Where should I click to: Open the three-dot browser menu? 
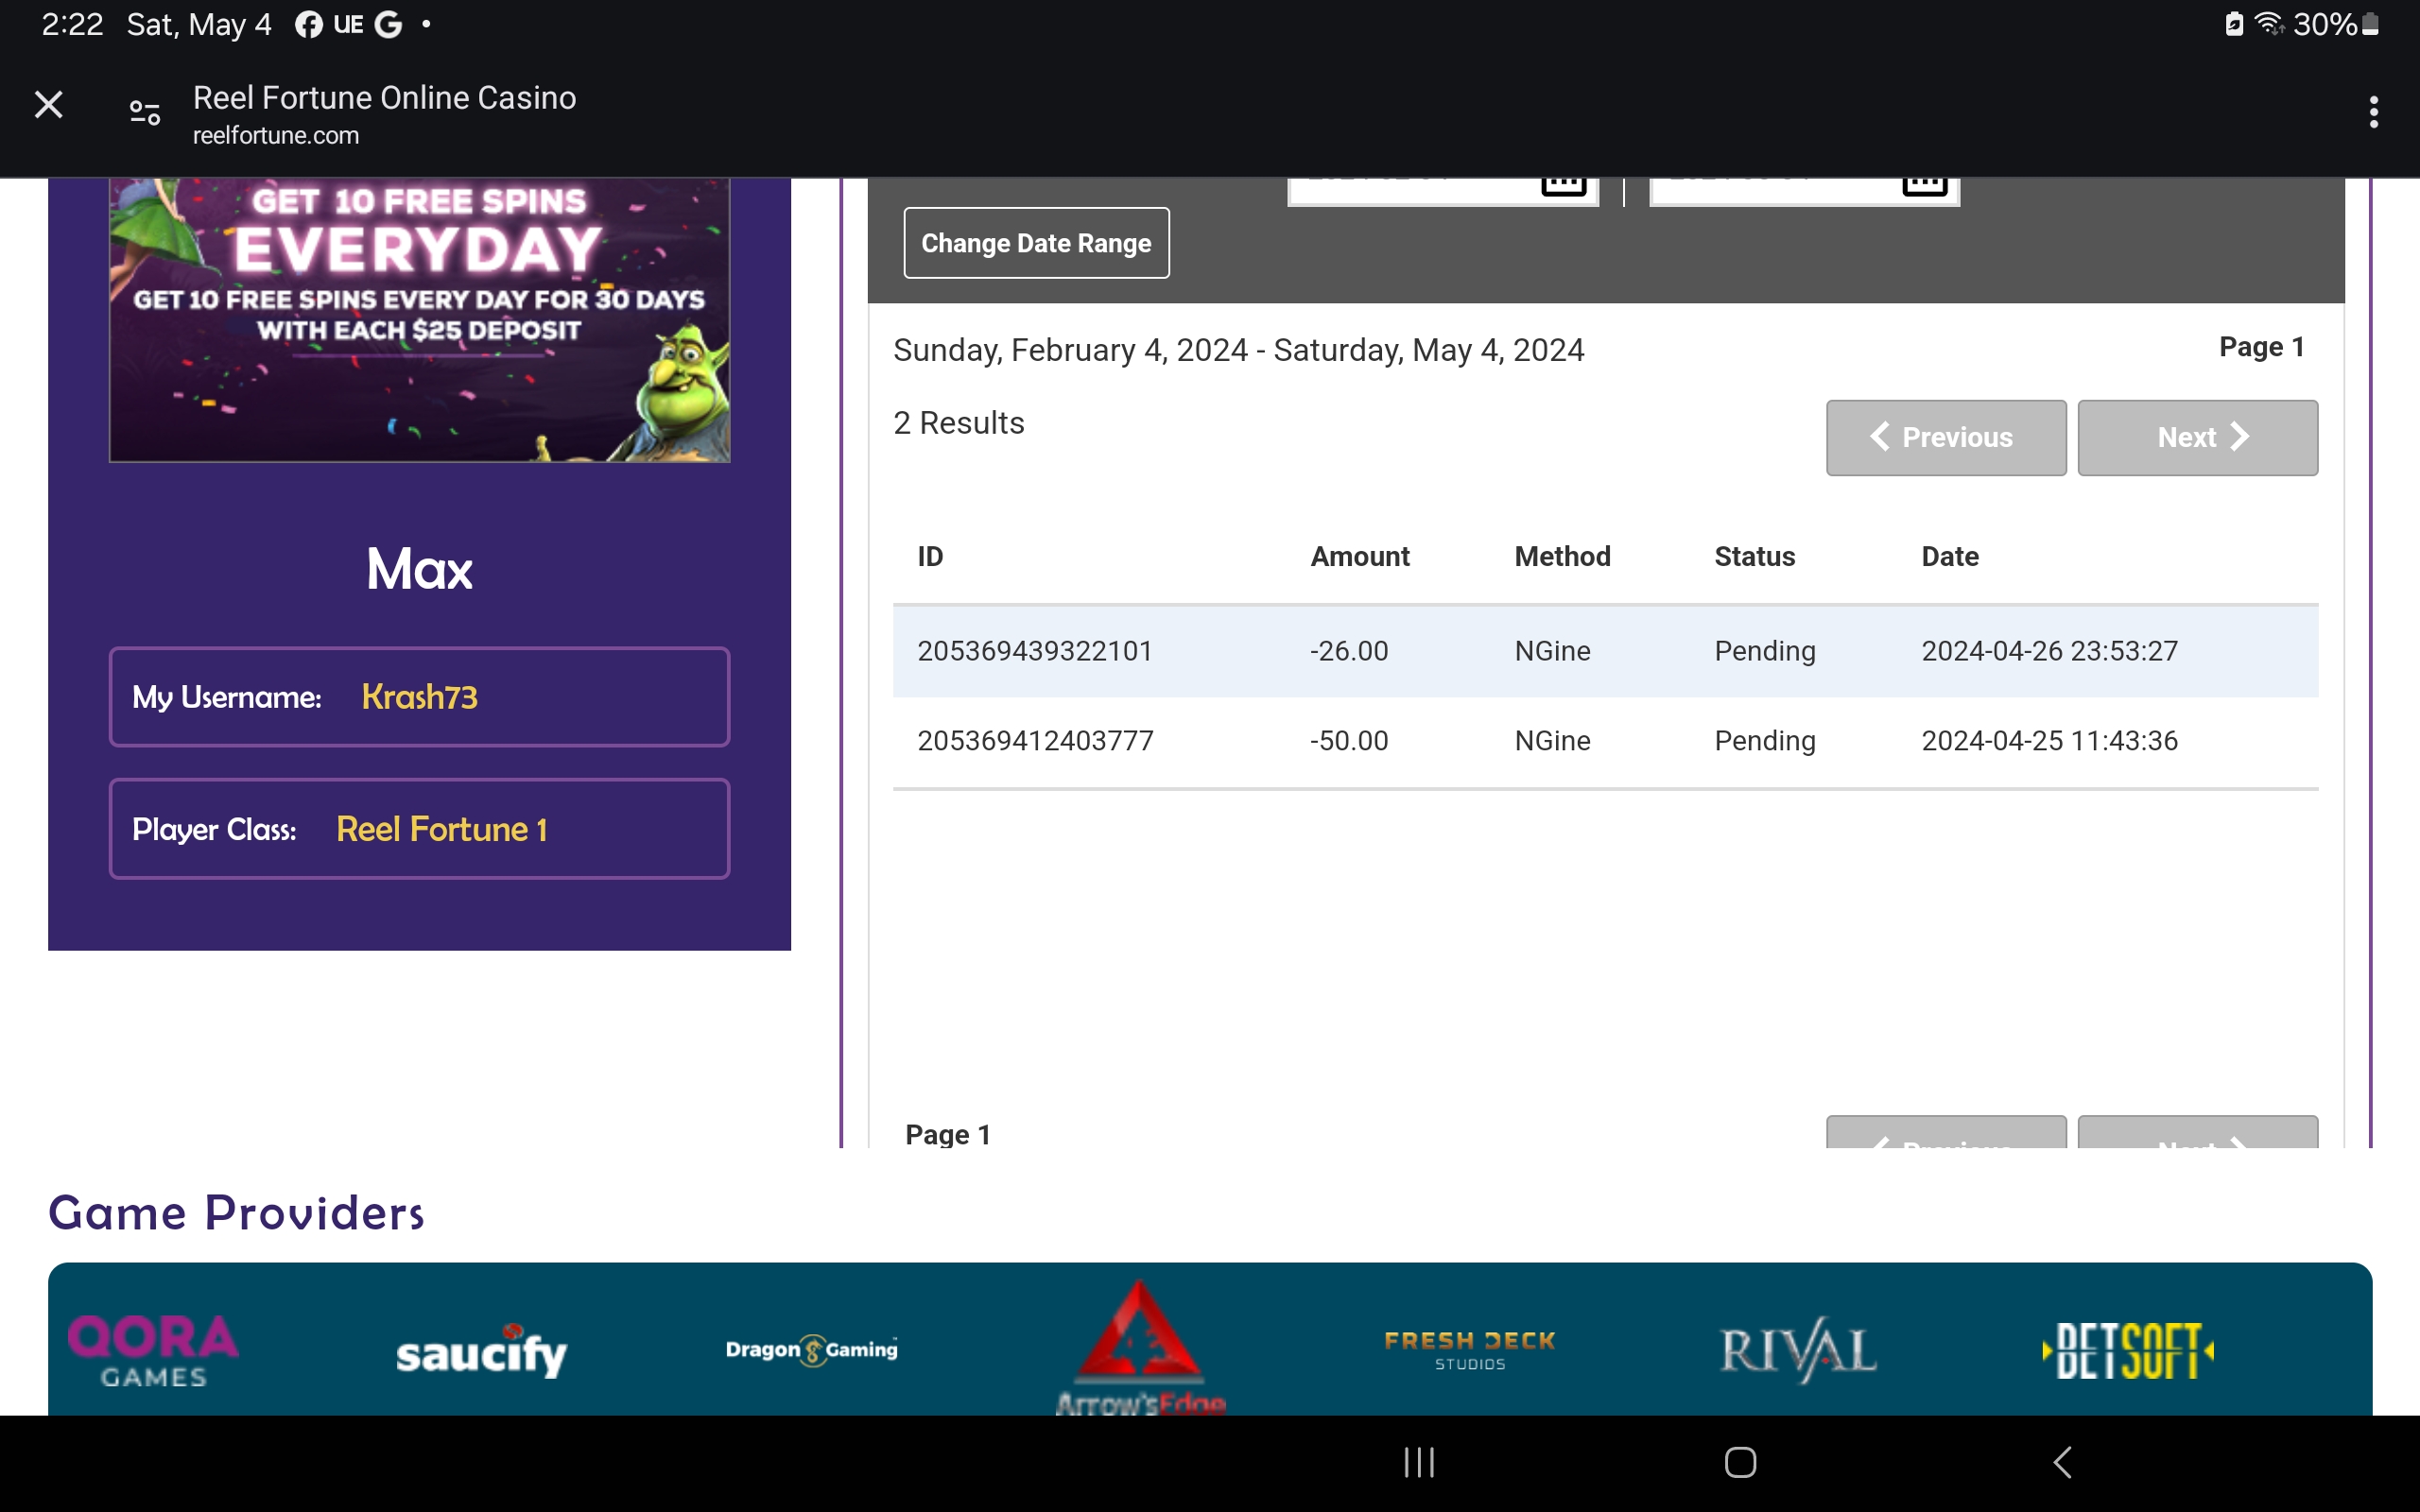point(2373,112)
